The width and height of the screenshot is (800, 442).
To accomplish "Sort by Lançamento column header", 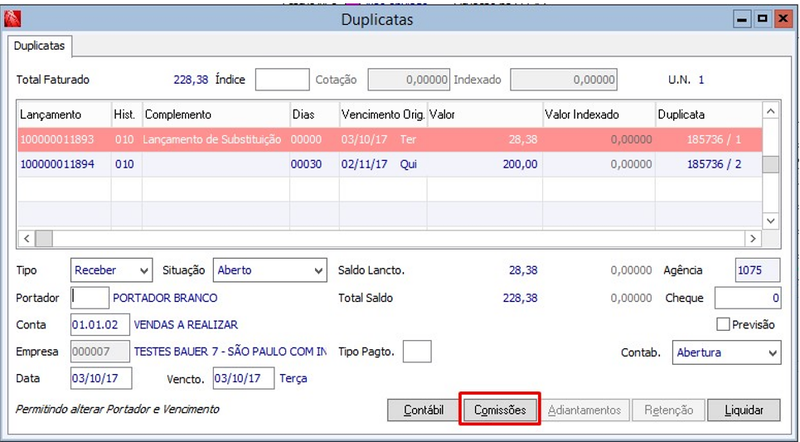I will coord(64,114).
